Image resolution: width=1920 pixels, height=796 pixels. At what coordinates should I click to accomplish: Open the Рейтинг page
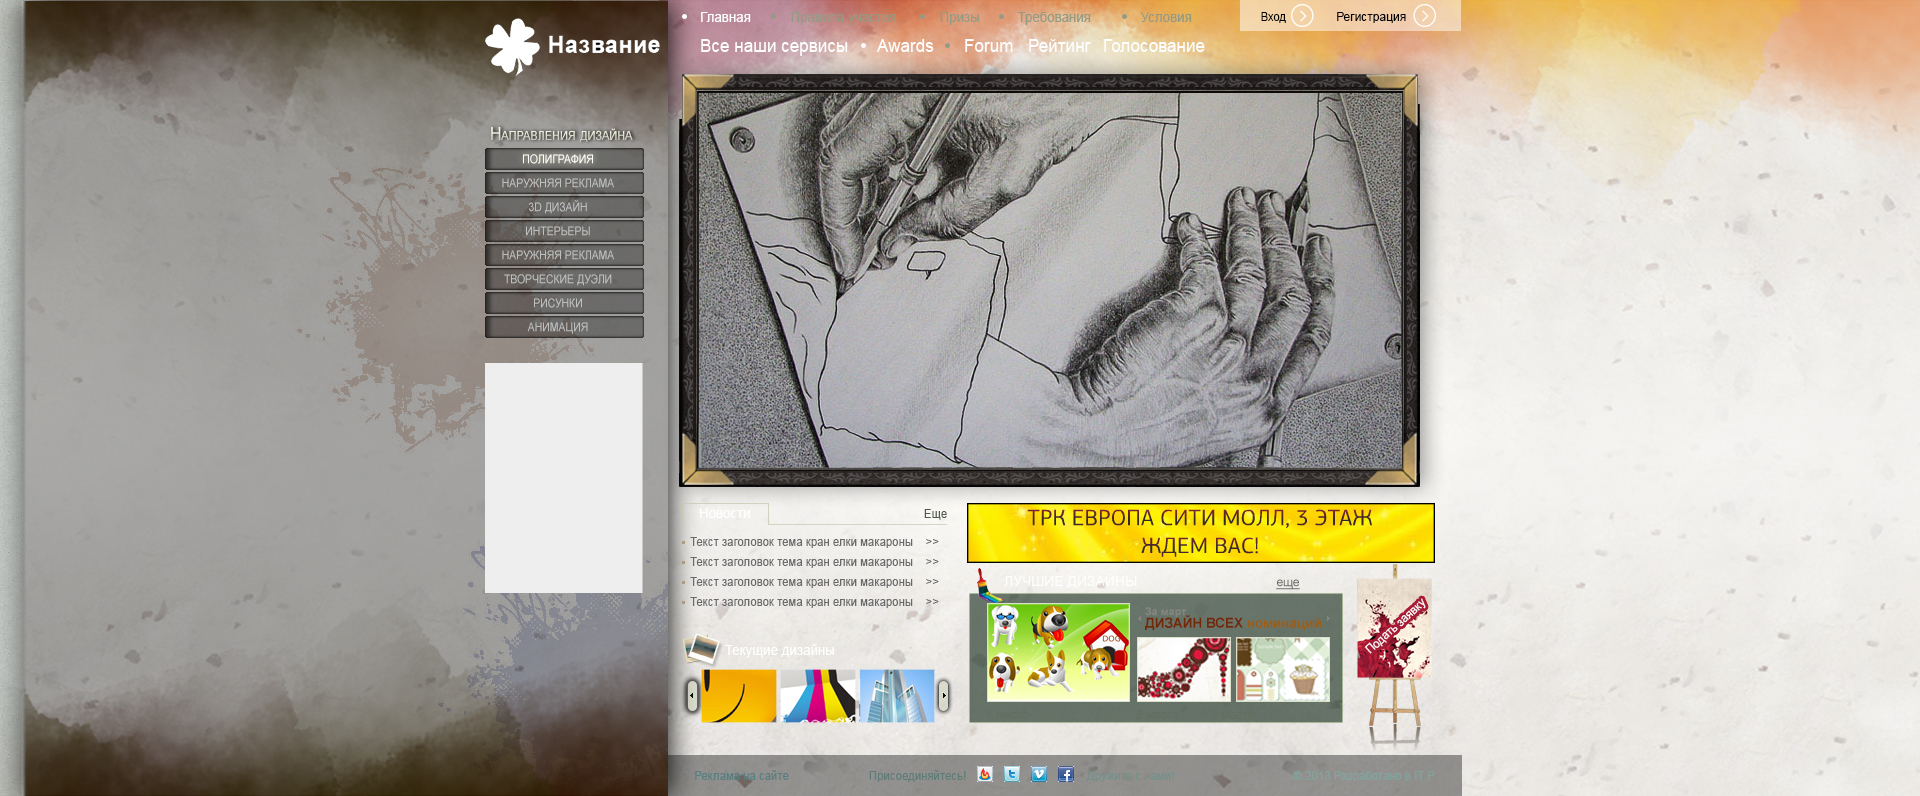[x=1059, y=46]
